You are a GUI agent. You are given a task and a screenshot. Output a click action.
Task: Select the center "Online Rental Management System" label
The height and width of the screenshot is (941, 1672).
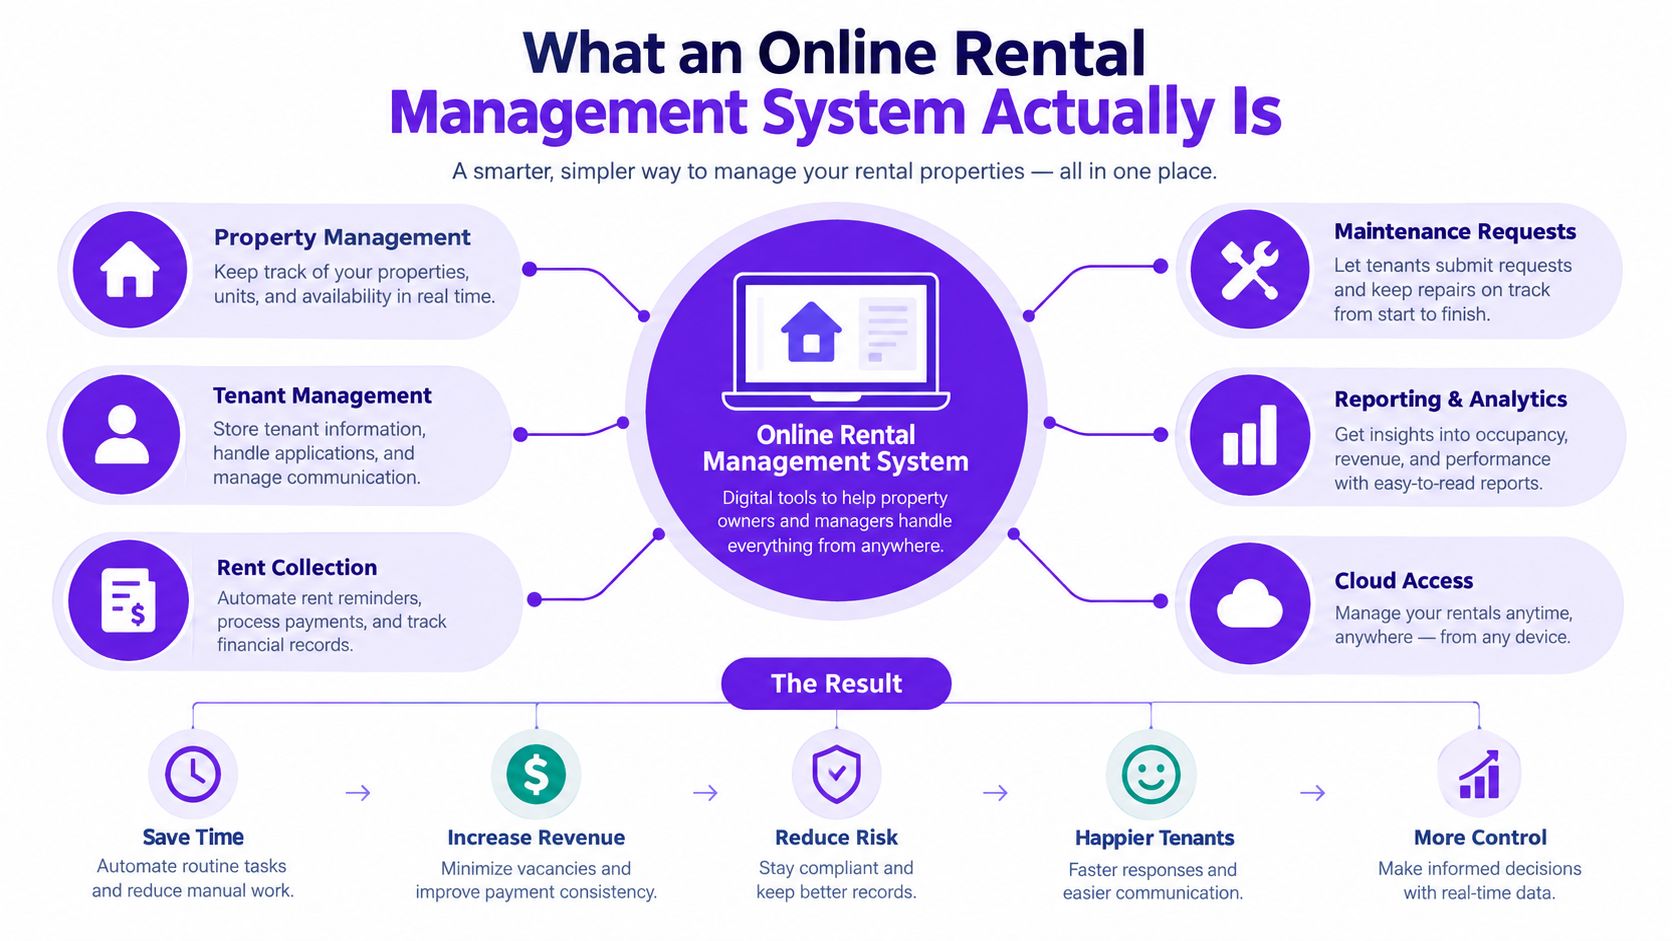pyautogui.click(x=836, y=448)
